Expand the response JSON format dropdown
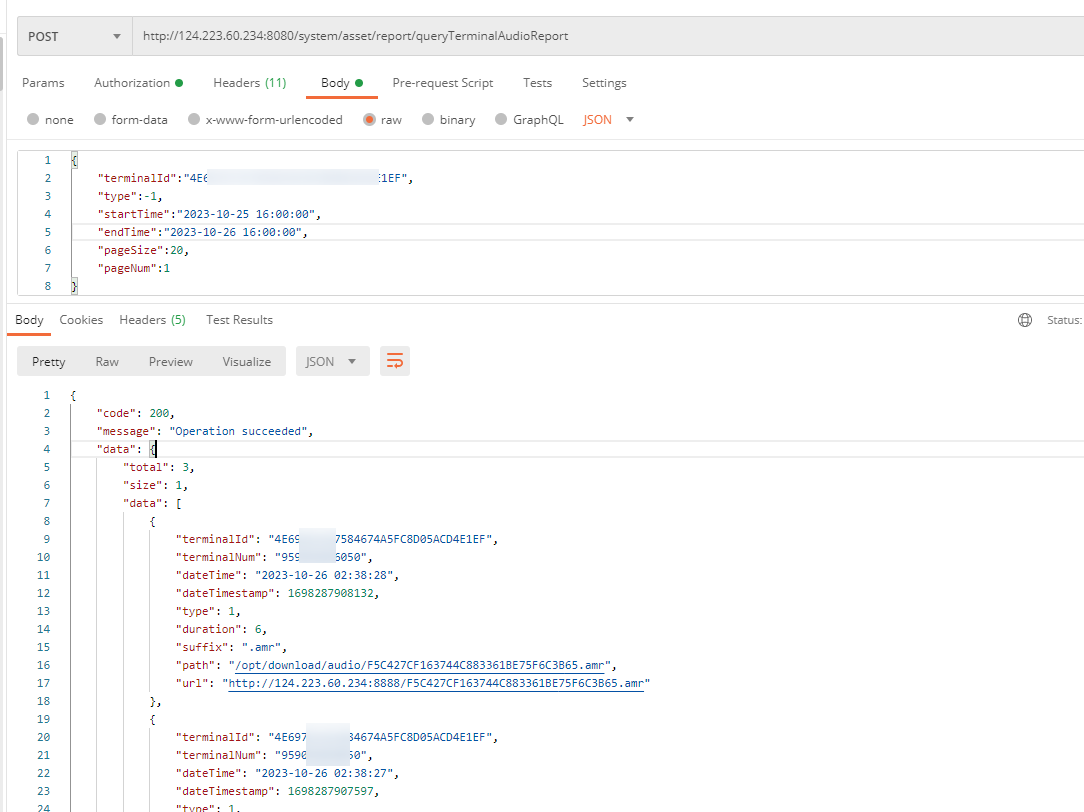1084x812 pixels. 332,362
